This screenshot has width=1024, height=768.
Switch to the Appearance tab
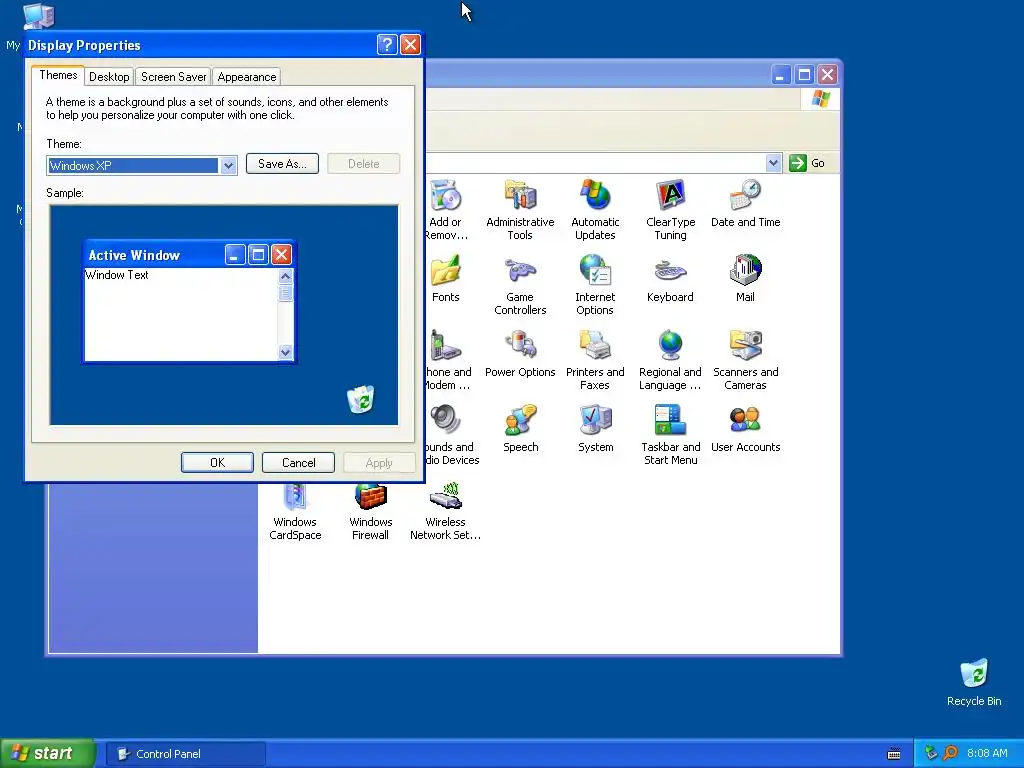[247, 77]
